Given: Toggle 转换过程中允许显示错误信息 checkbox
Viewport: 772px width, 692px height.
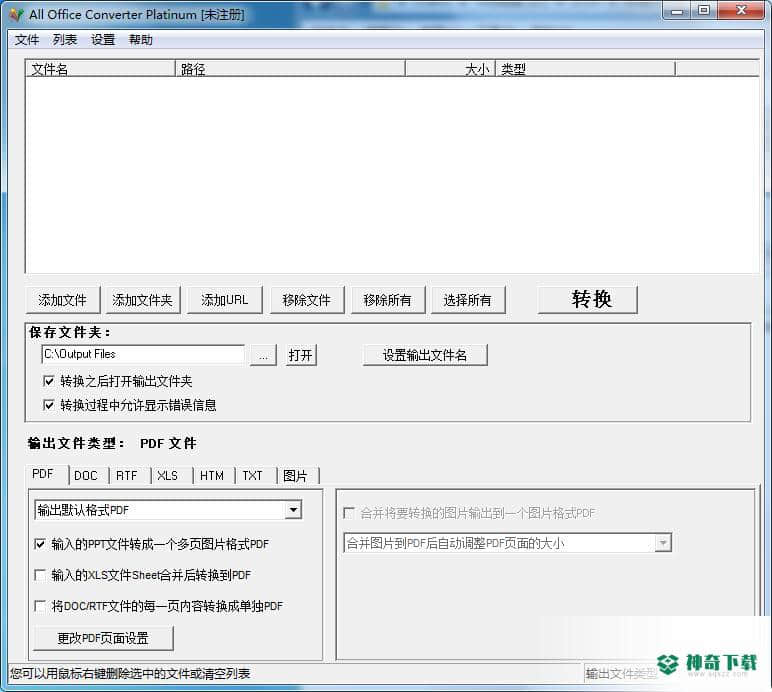Looking at the screenshot, I should point(49,405).
